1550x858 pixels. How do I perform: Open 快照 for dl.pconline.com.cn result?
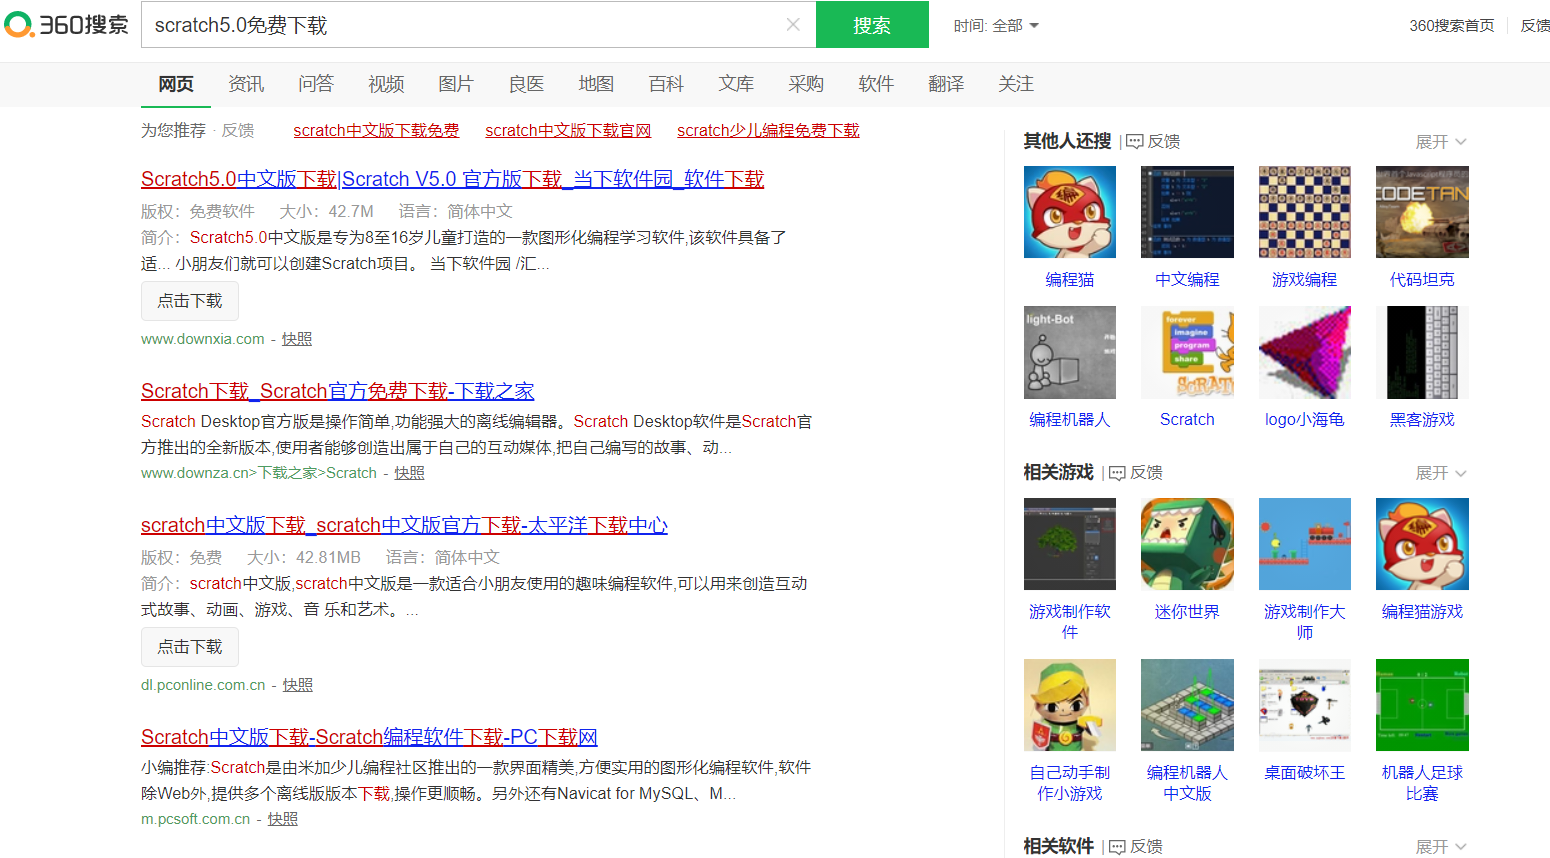[298, 685]
